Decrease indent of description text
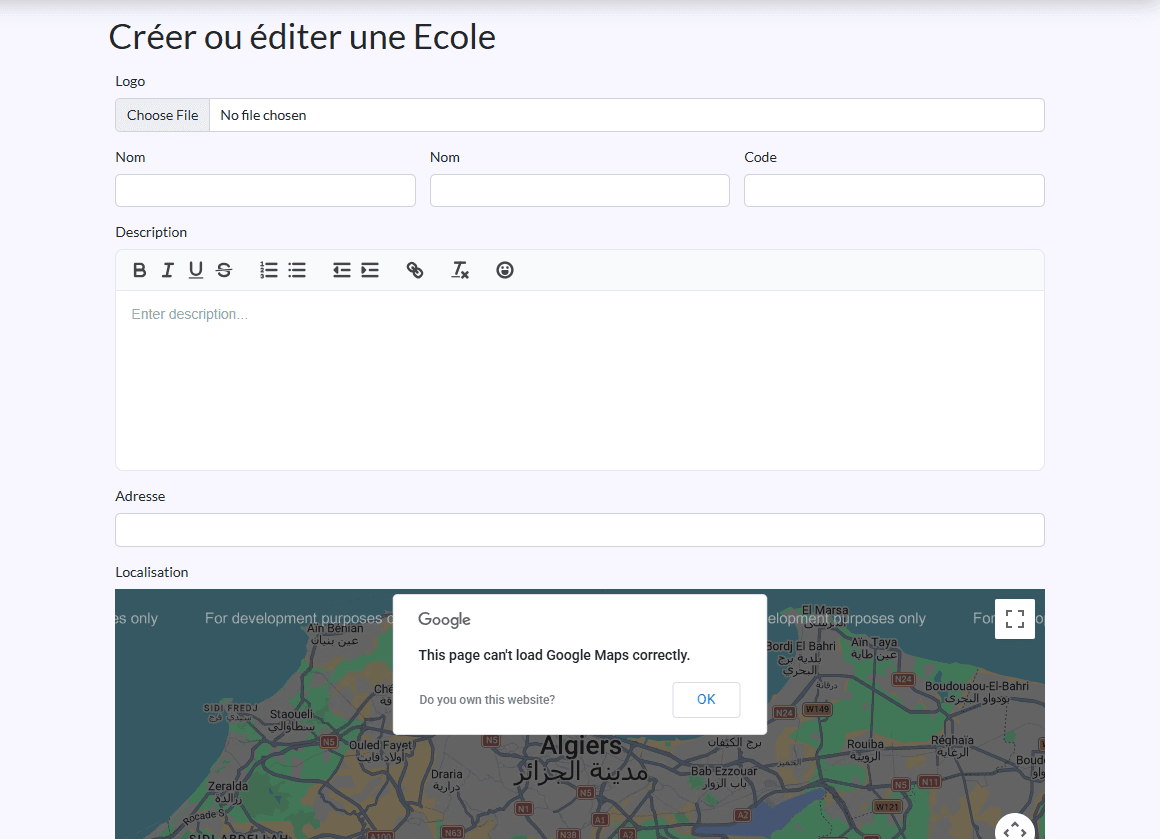 coord(341,270)
